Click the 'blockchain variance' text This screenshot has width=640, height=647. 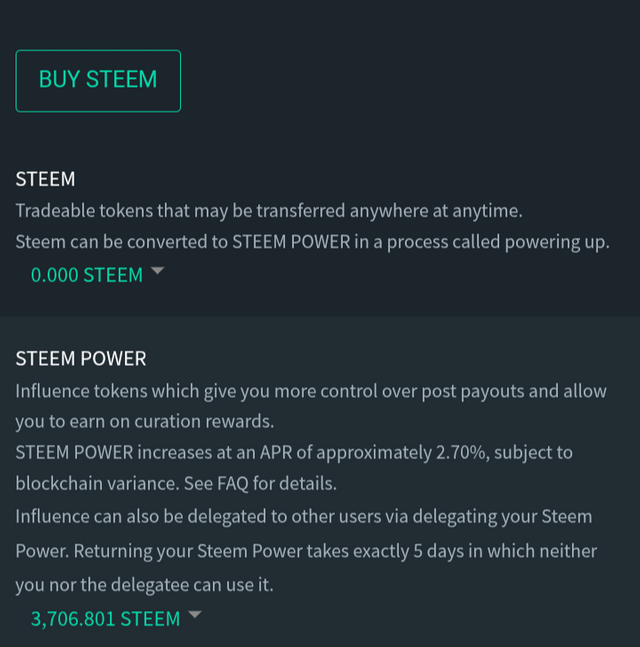click(x=97, y=483)
